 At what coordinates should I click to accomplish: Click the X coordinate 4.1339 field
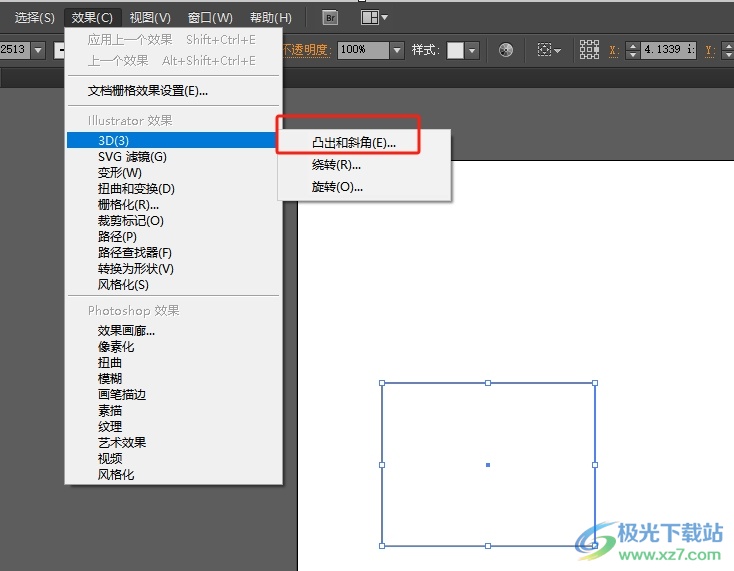(668, 50)
